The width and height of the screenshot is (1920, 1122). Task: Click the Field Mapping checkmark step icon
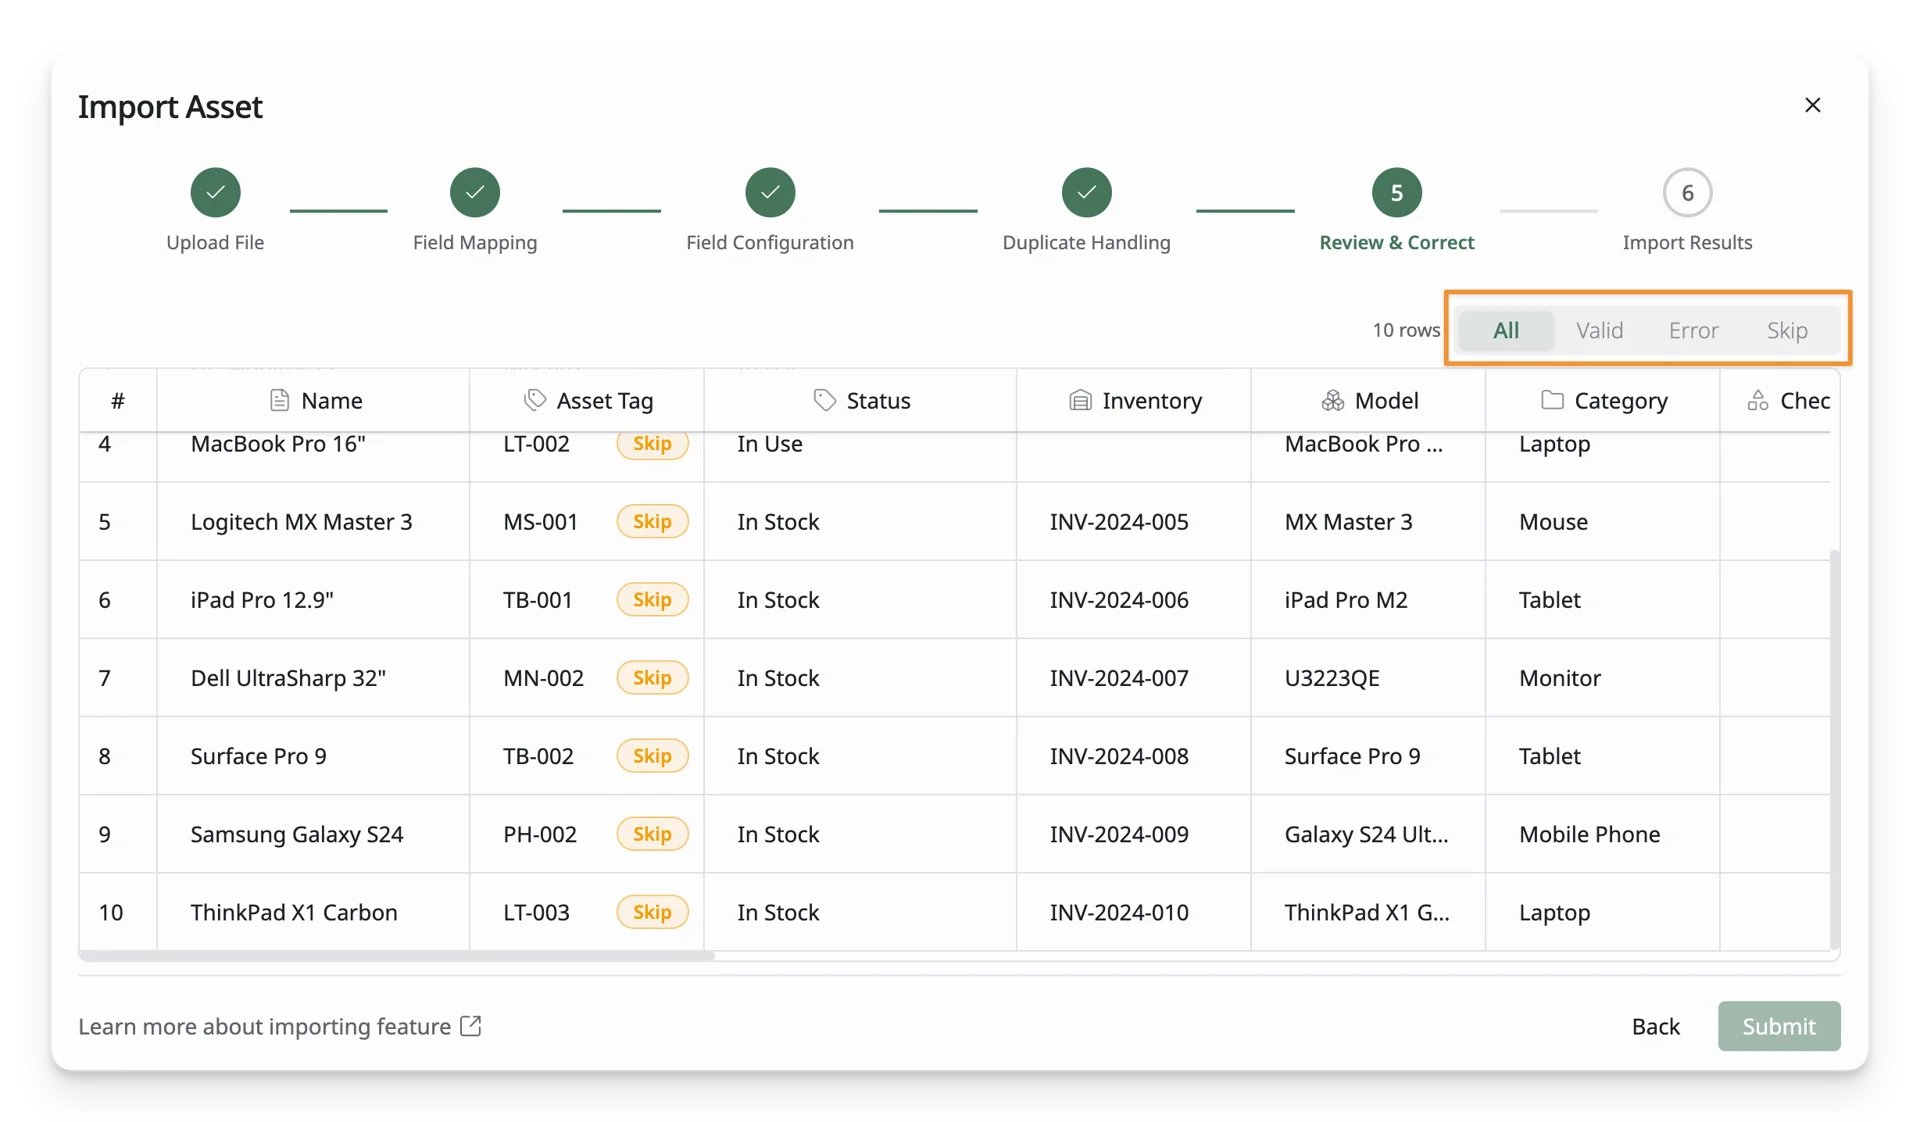[x=475, y=192]
